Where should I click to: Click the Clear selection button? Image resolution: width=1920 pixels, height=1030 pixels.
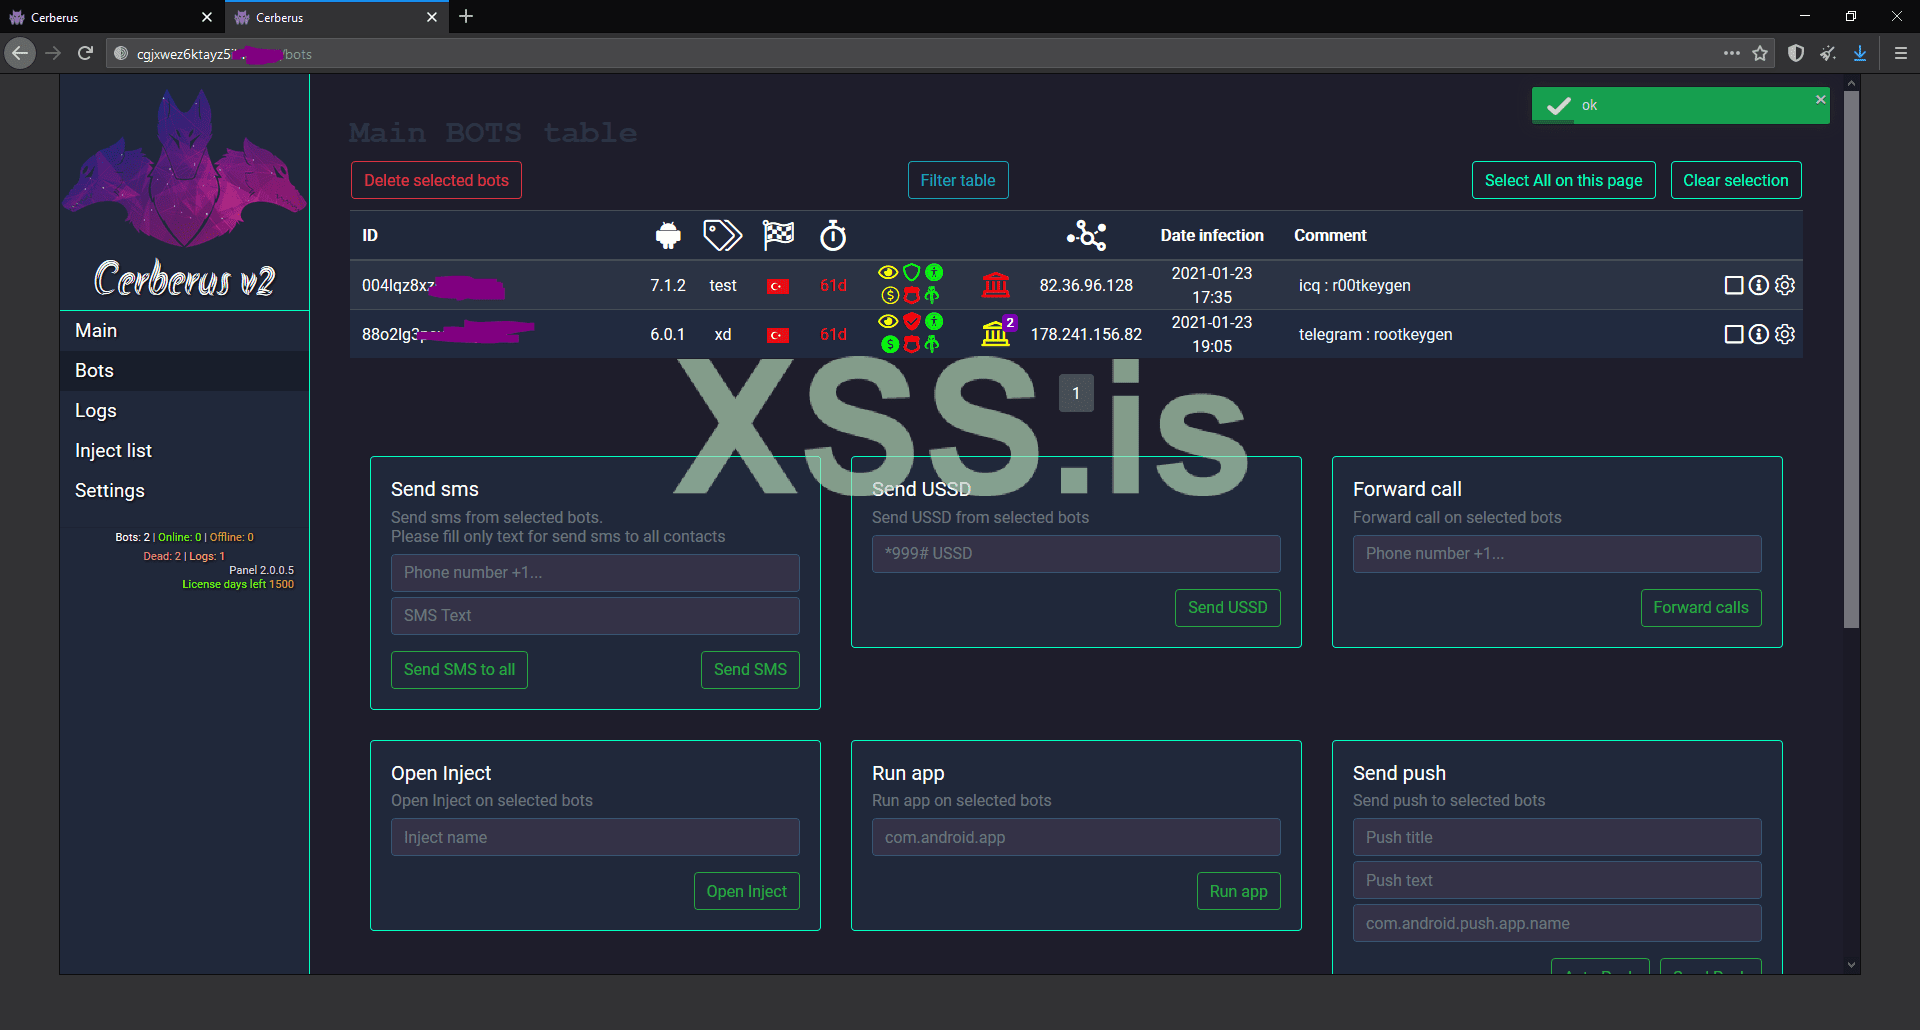click(x=1736, y=181)
